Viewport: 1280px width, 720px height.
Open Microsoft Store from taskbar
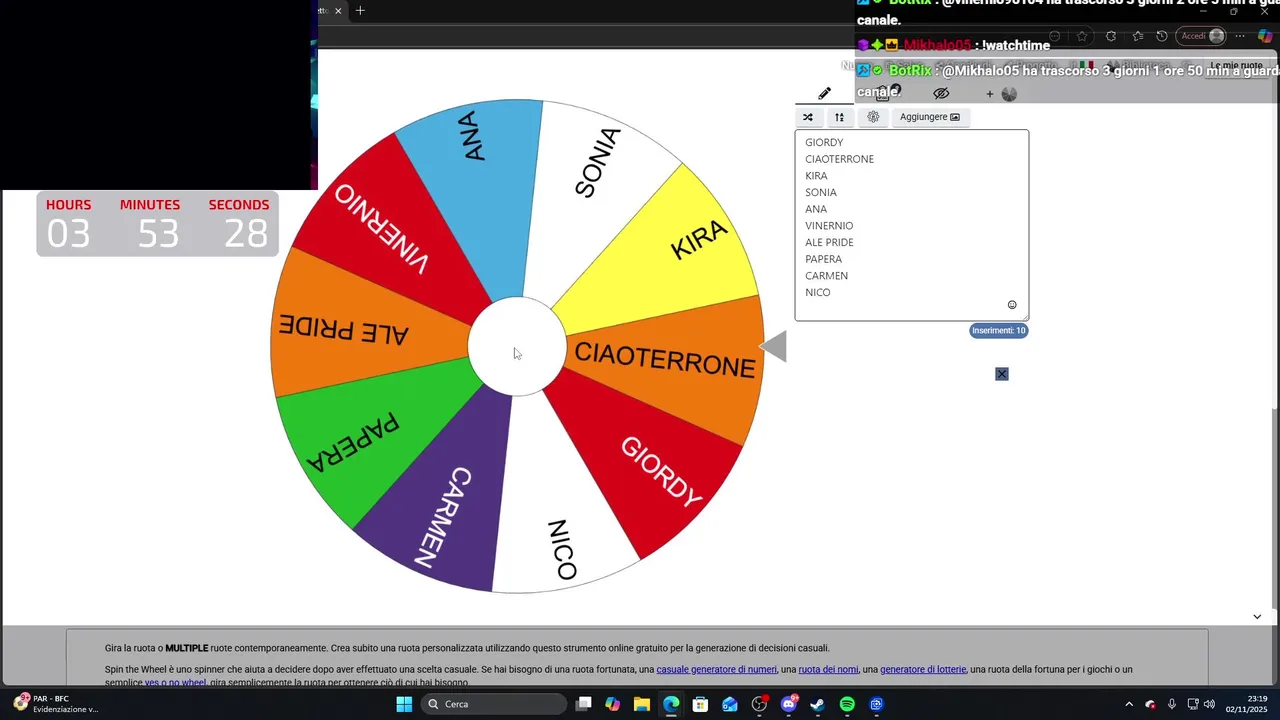click(x=700, y=704)
